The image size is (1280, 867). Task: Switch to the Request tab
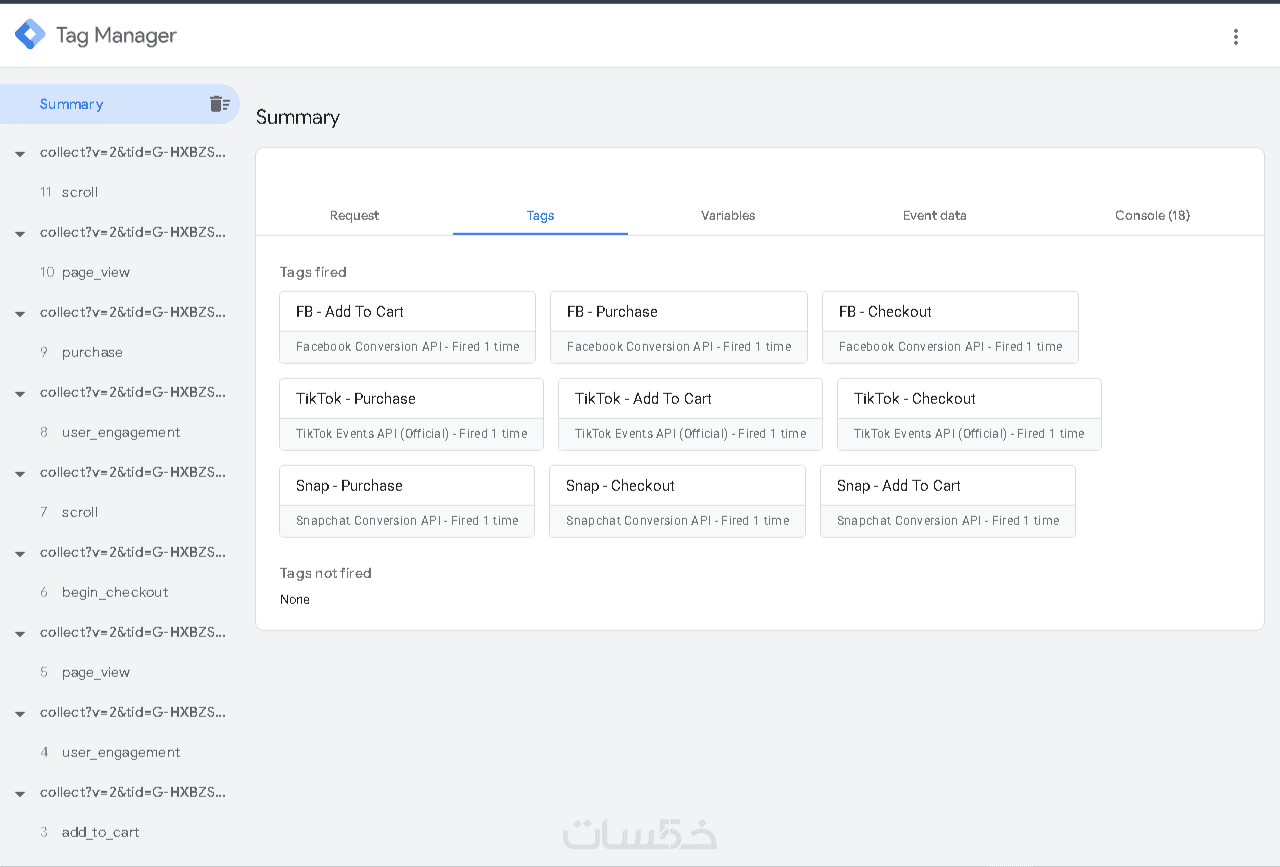355,215
